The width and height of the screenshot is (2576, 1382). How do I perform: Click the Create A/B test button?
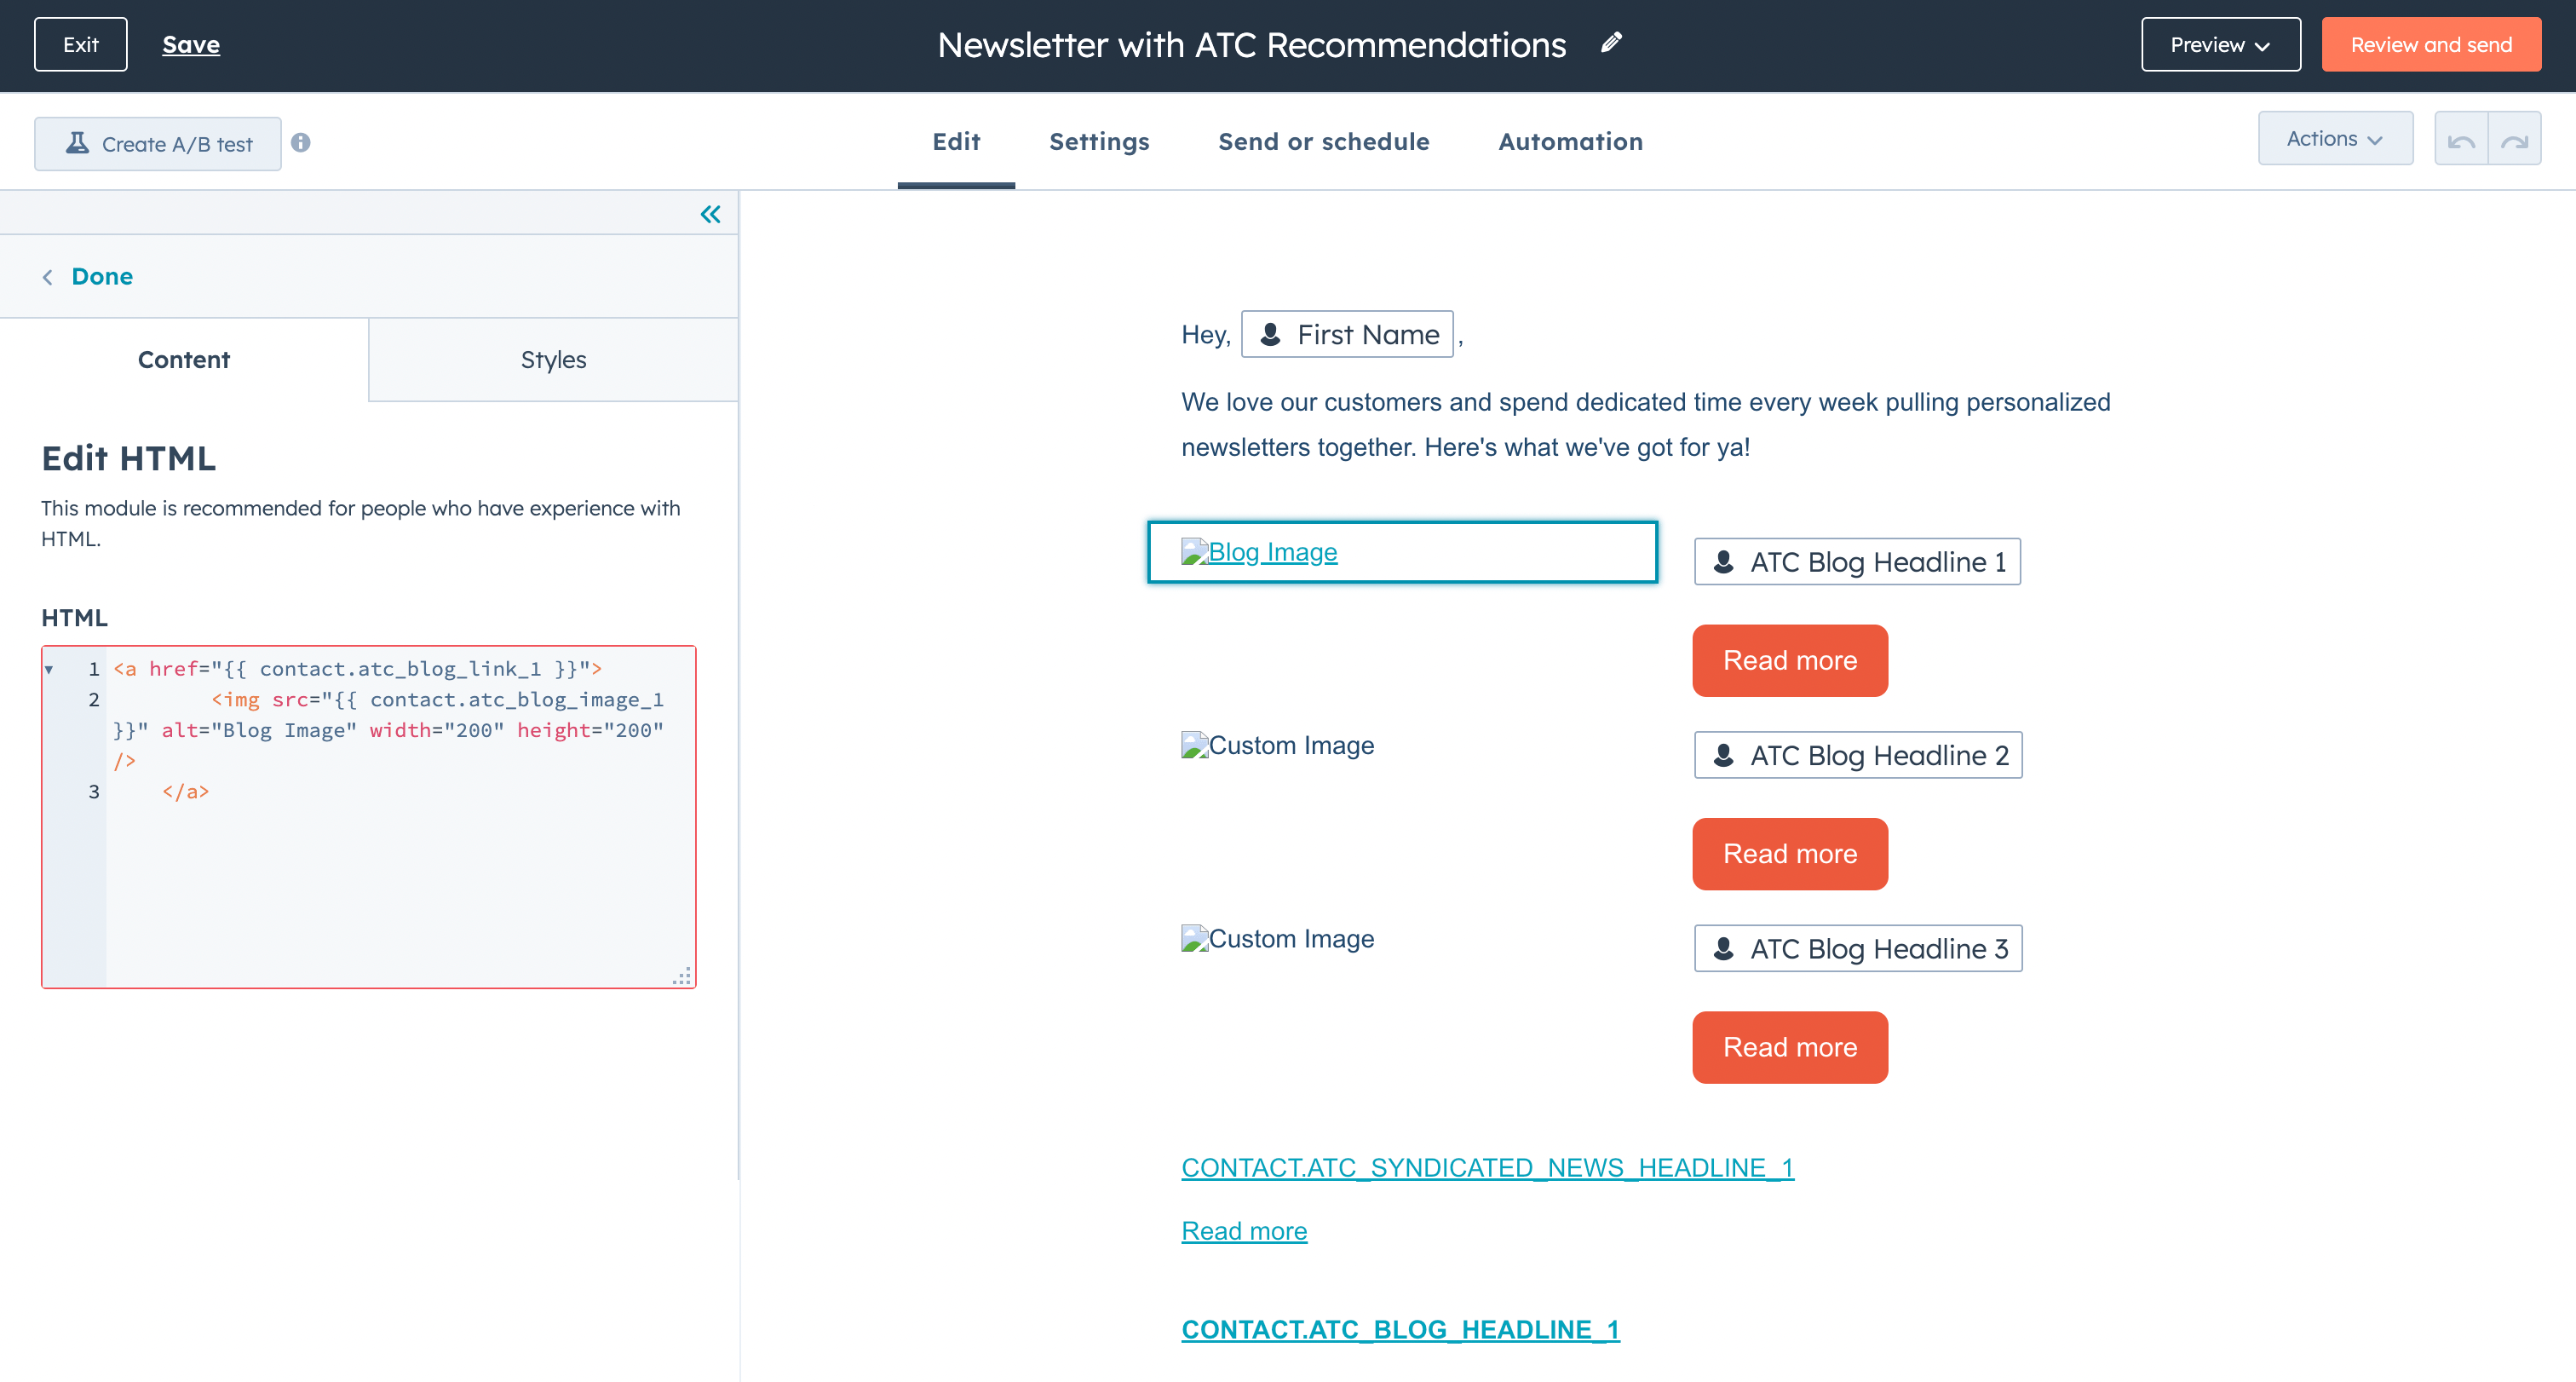click(x=158, y=144)
